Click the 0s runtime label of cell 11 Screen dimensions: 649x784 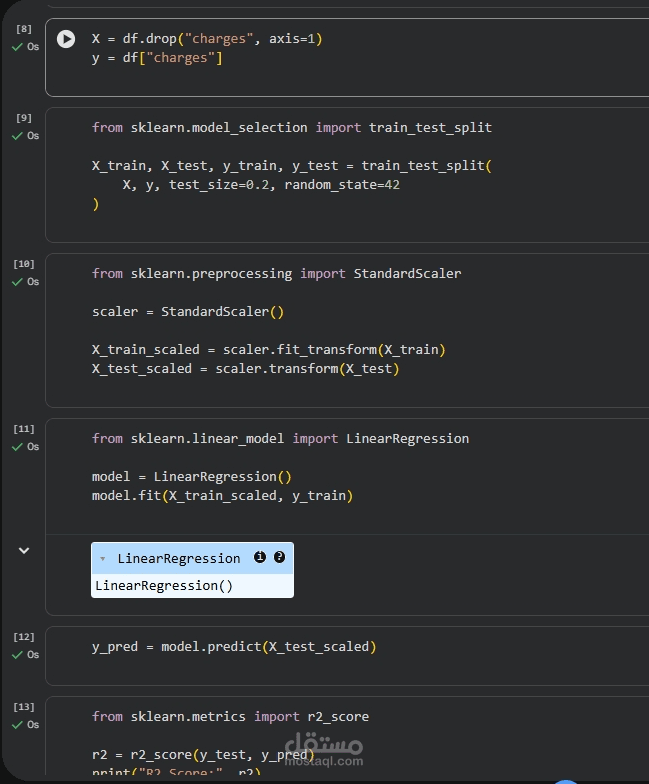(33, 447)
